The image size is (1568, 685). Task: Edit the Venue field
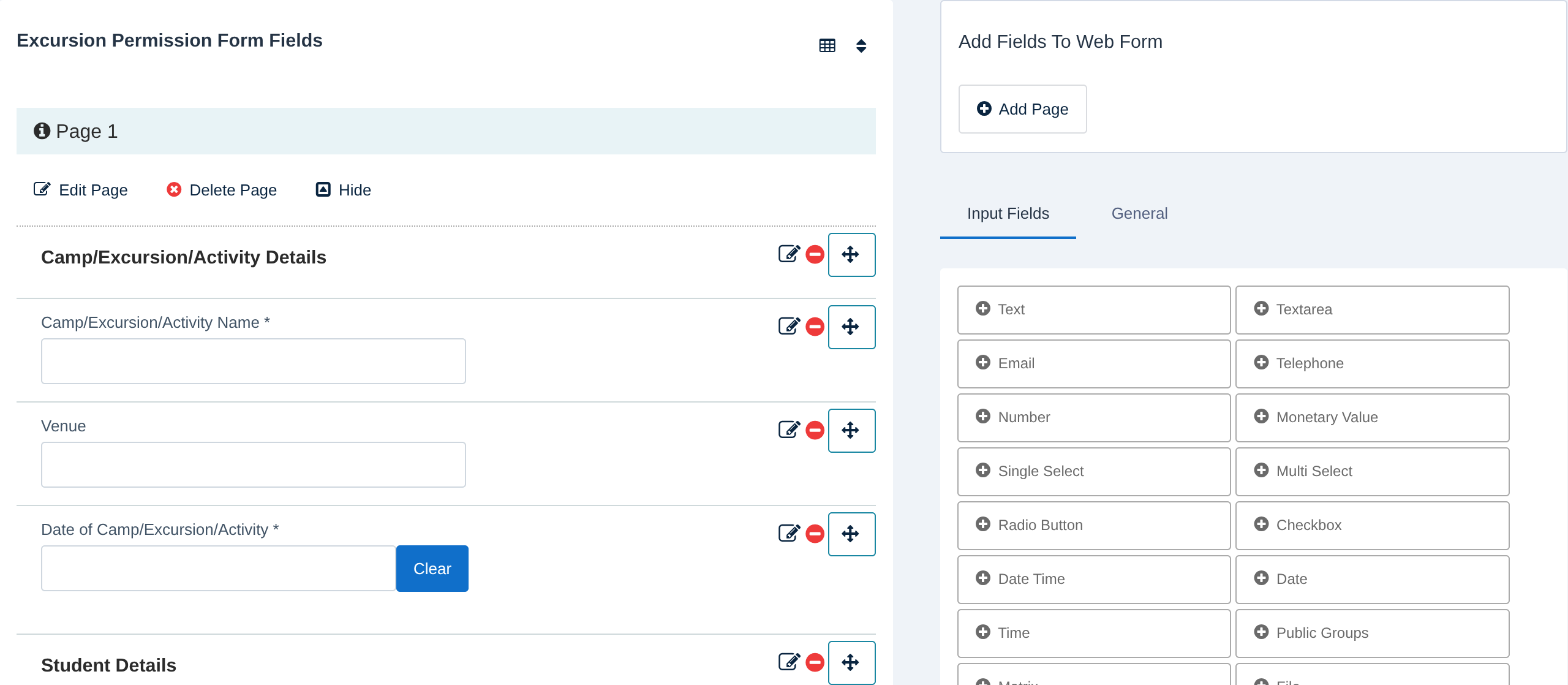(789, 430)
